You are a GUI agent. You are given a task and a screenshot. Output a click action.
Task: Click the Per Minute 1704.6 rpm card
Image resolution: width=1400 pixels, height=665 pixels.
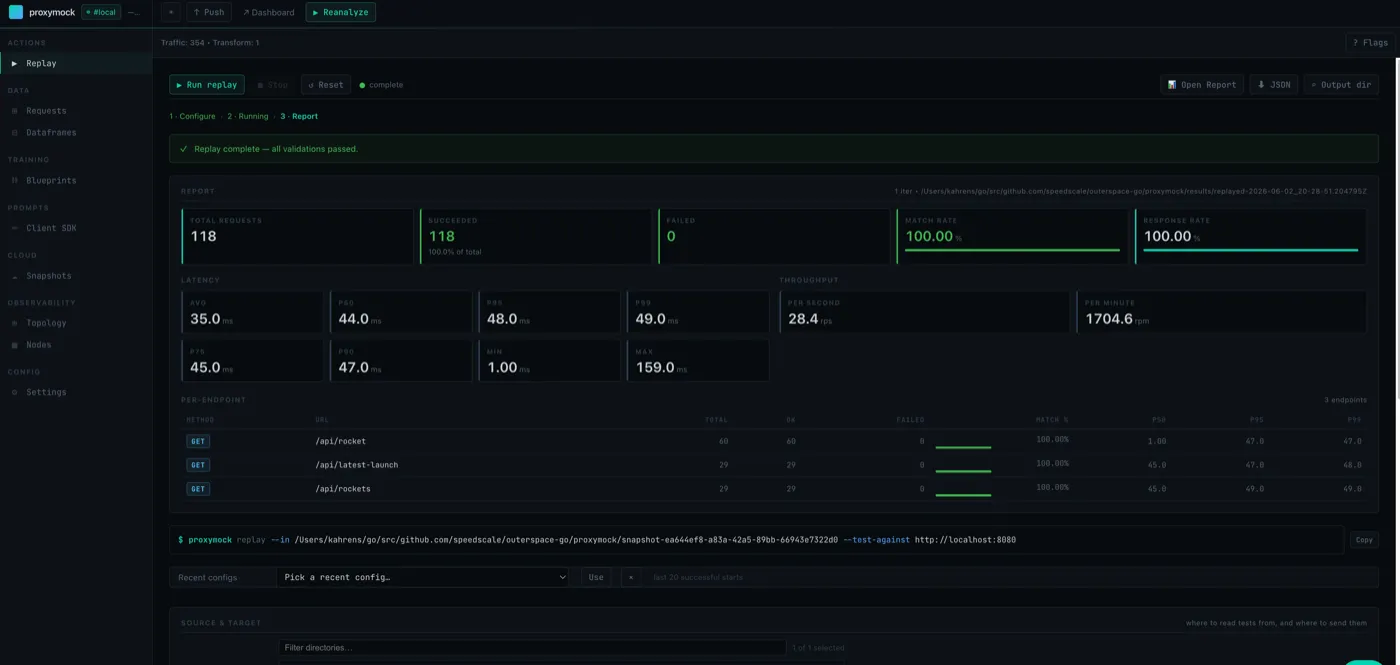tap(1221, 312)
